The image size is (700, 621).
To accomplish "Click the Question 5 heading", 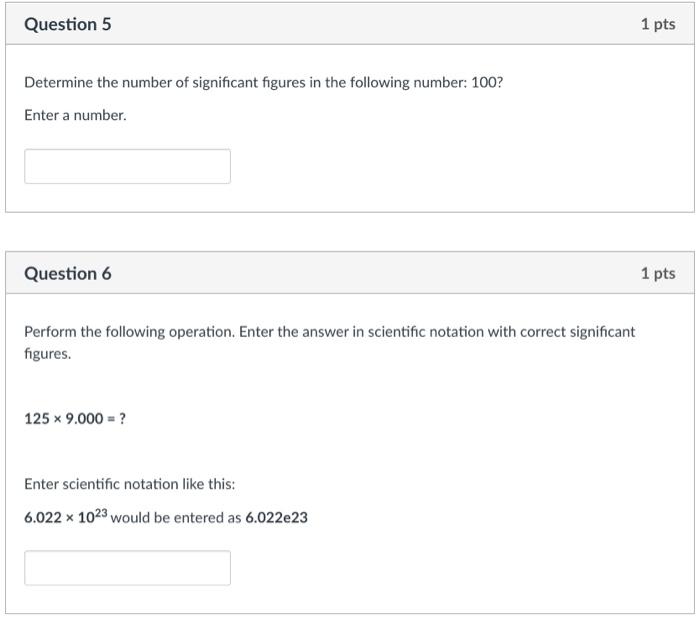I will (67, 24).
